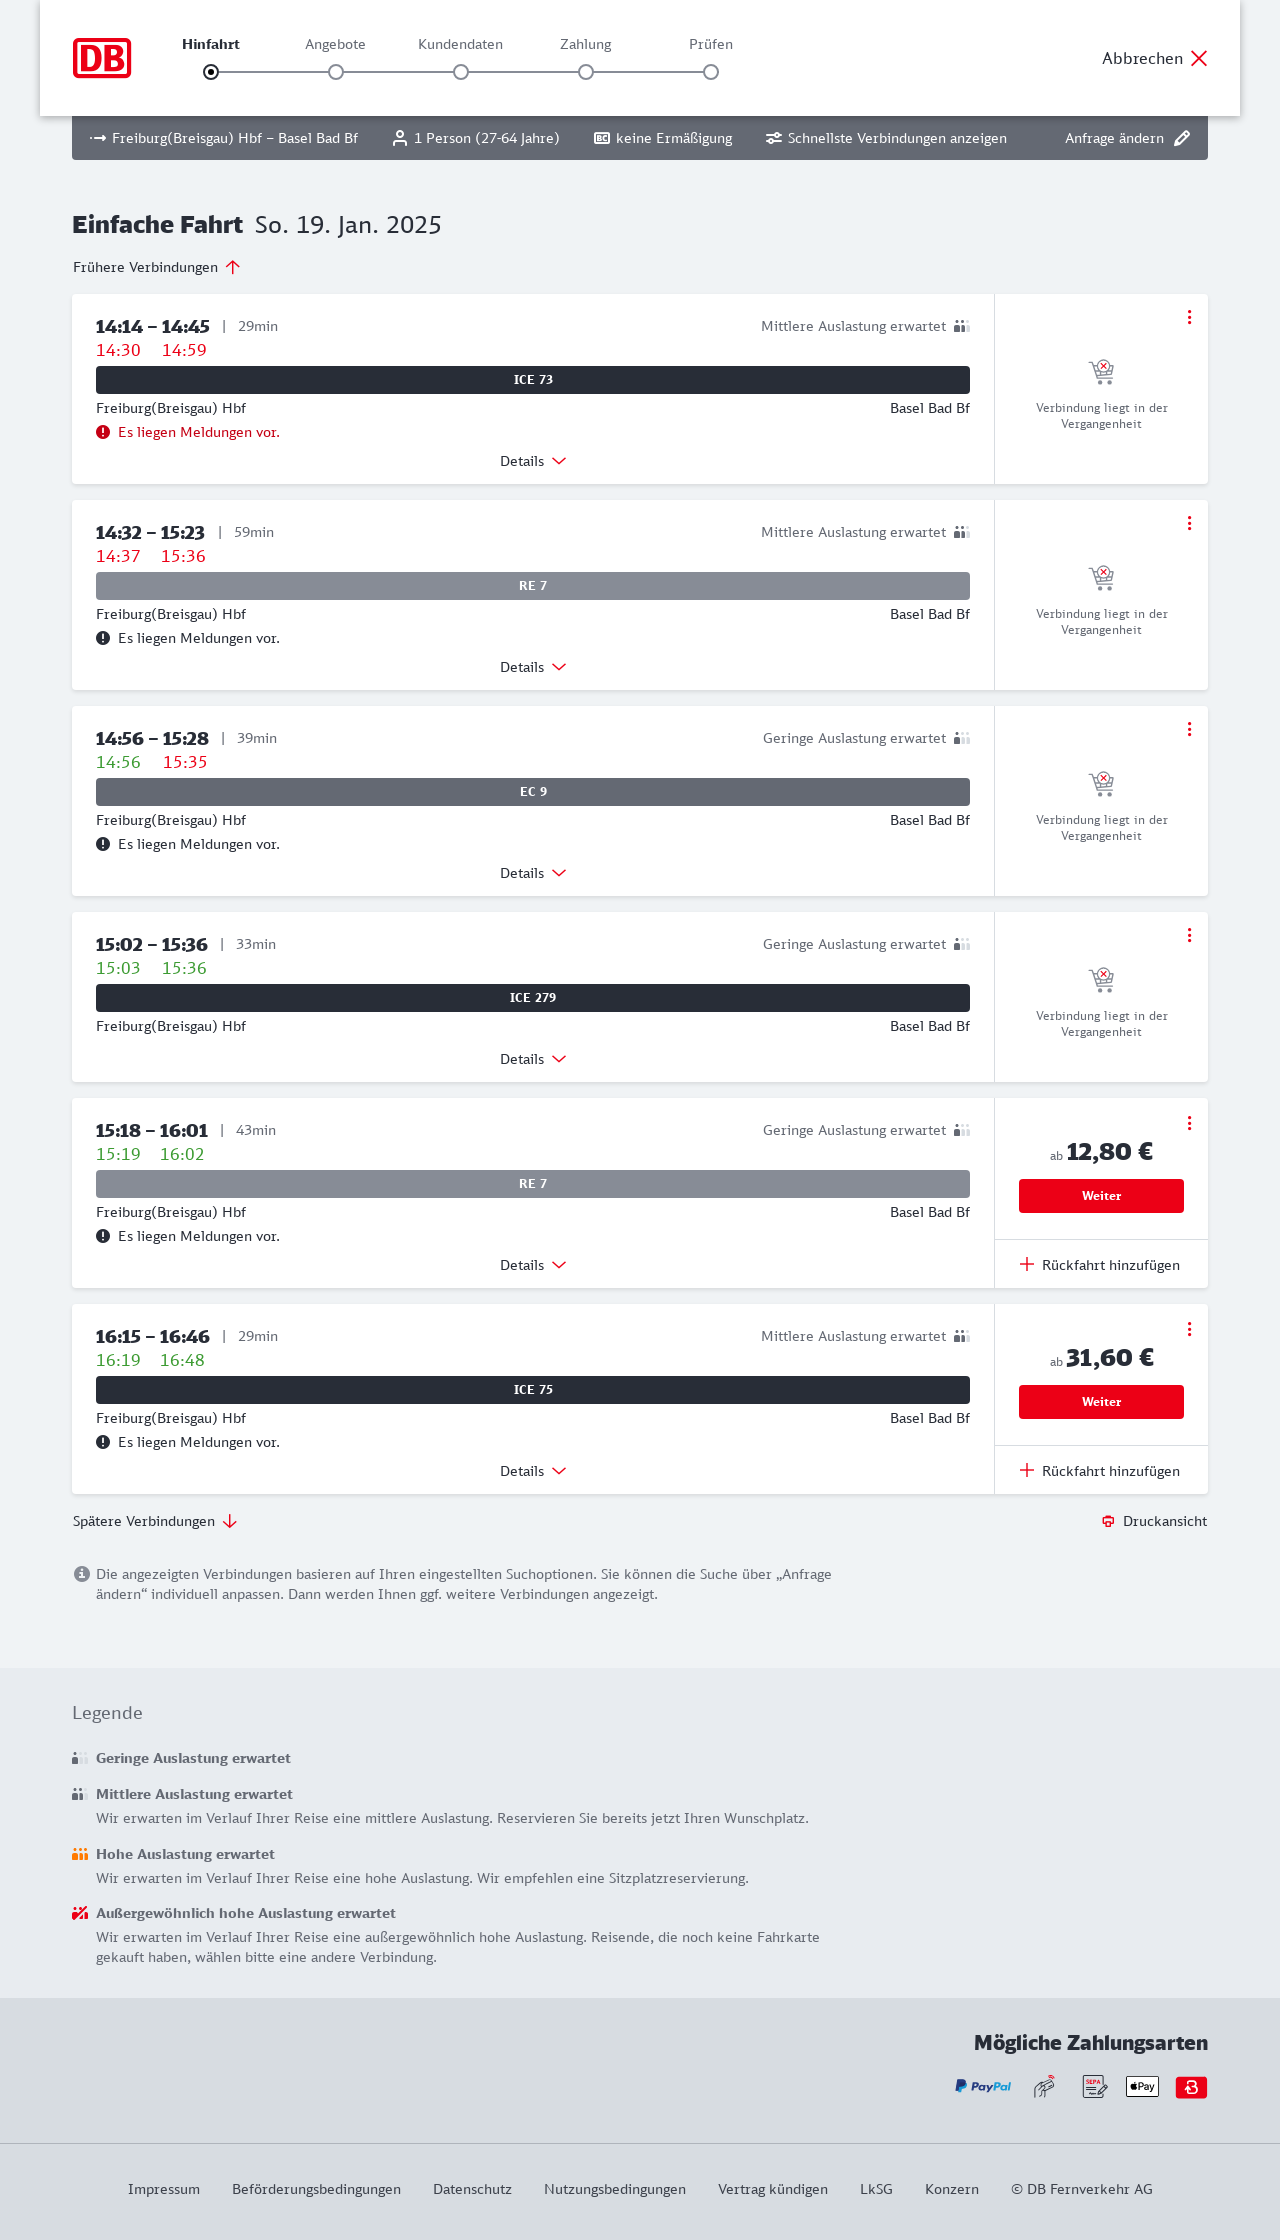This screenshot has height=2240, width=1280.
Task: Click the PayPal payment icon
Action: (x=983, y=2087)
